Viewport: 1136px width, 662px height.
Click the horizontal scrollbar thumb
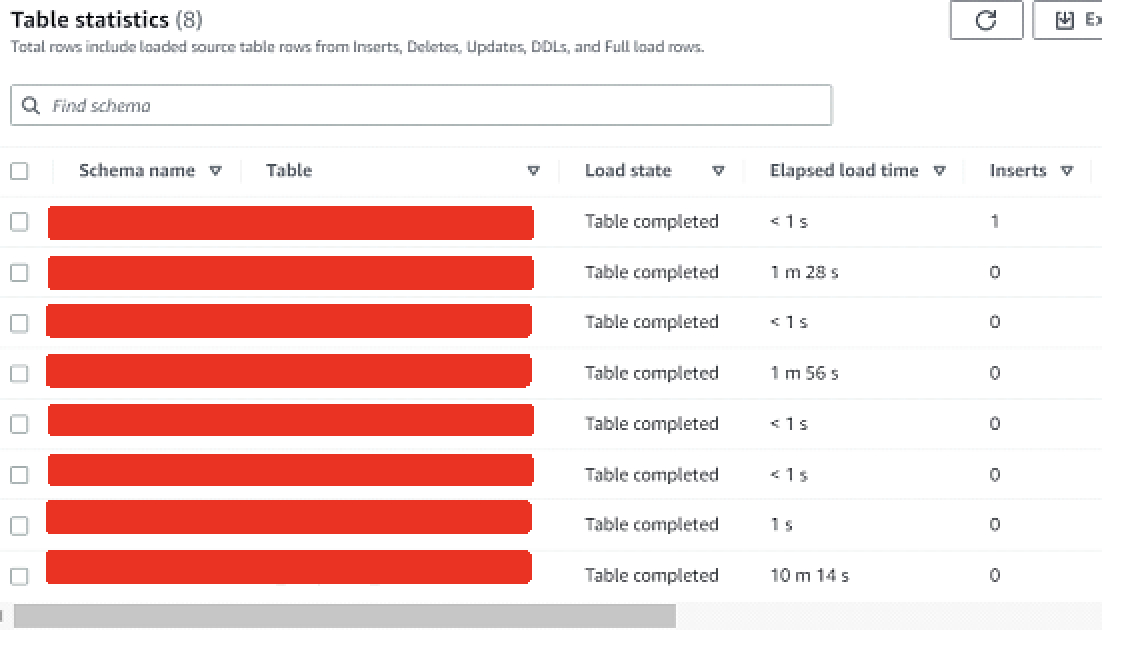coord(345,616)
